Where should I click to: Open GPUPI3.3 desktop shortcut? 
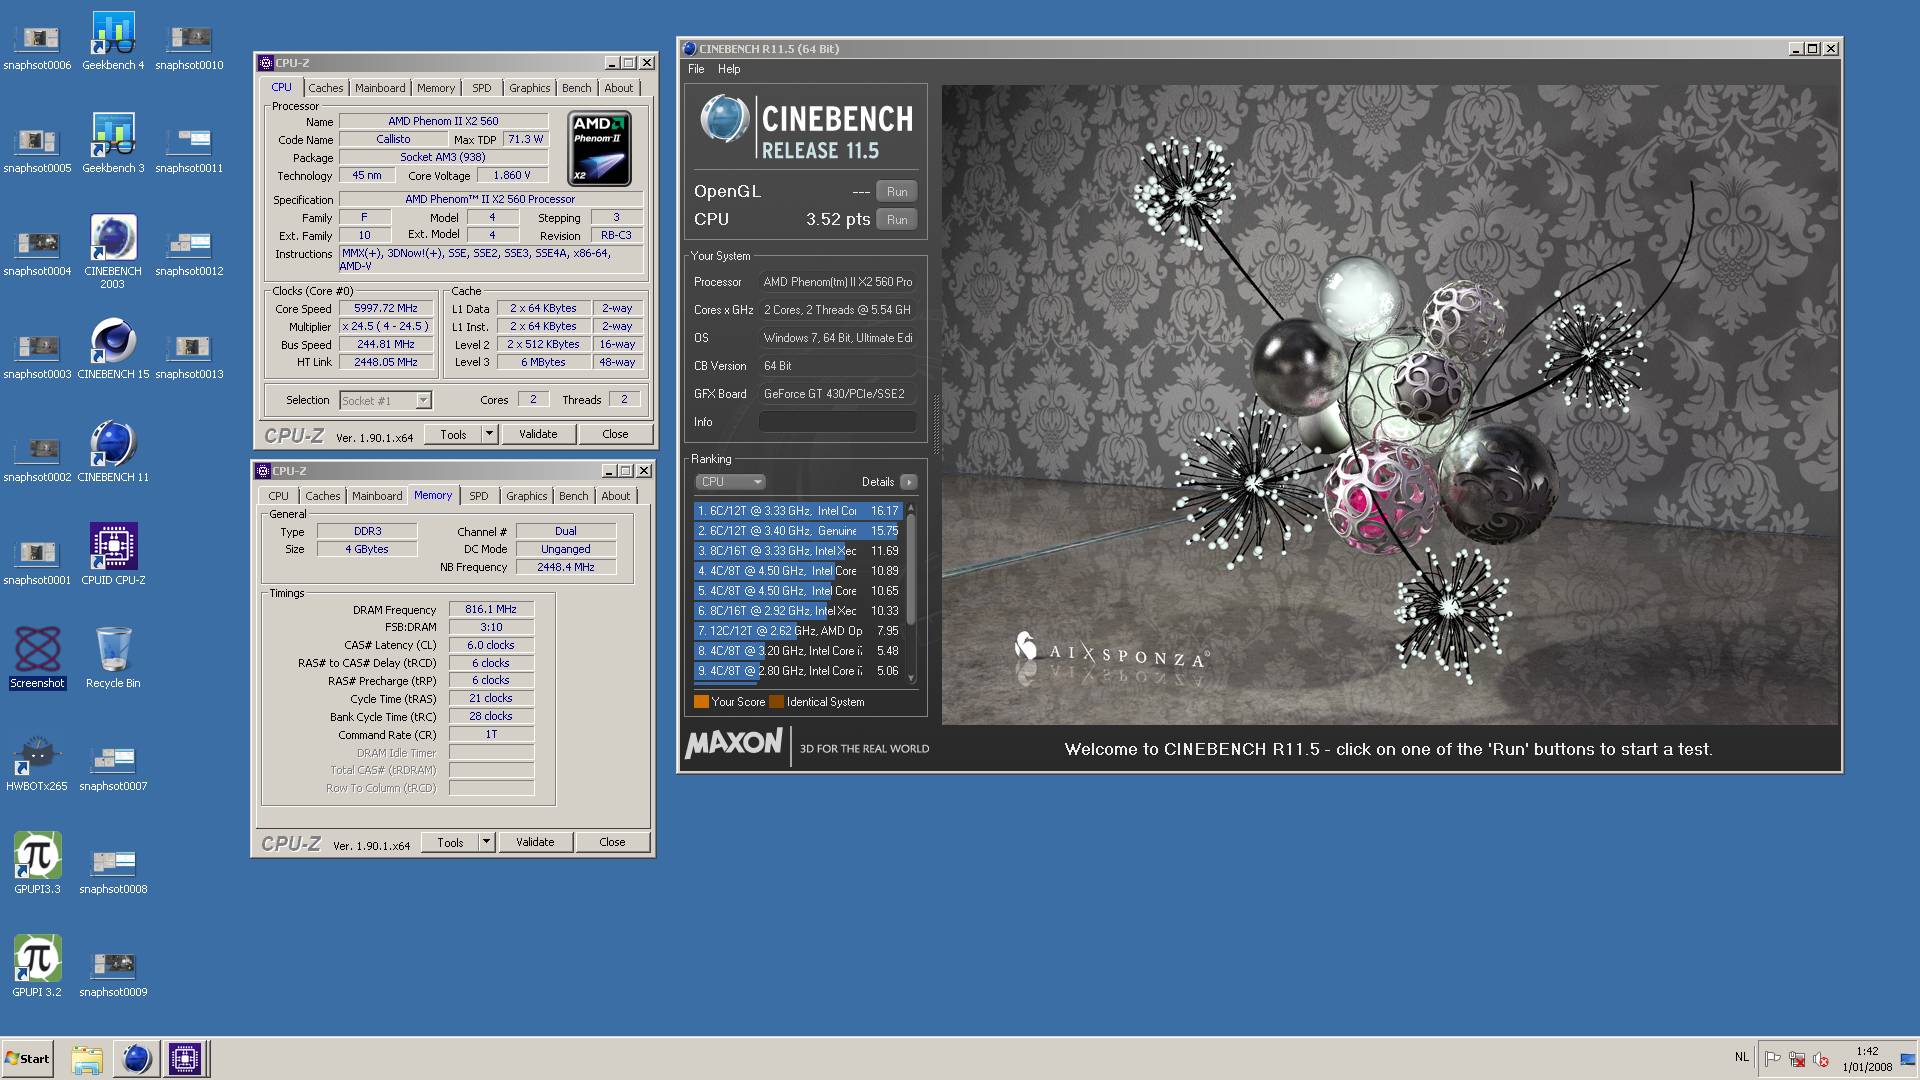(x=37, y=864)
